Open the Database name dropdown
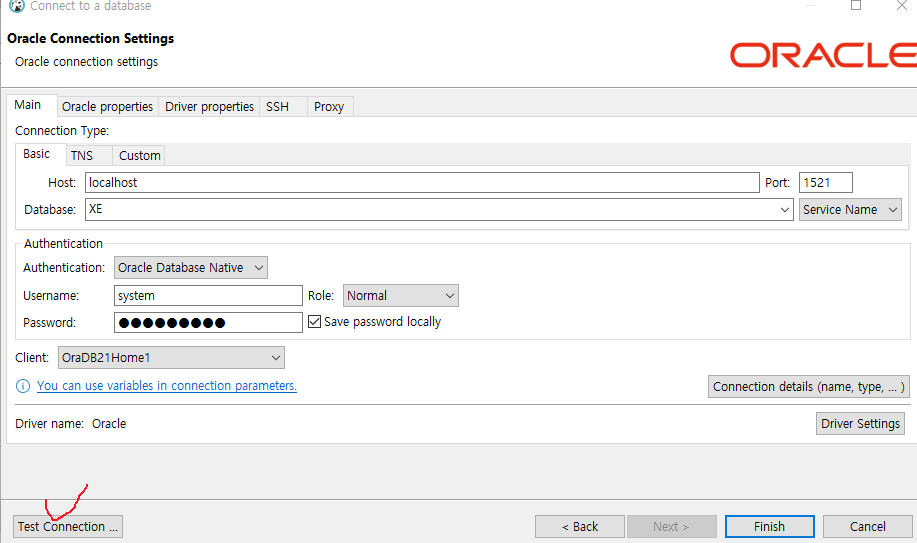This screenshot has width=917, height=543. [784, 209]
